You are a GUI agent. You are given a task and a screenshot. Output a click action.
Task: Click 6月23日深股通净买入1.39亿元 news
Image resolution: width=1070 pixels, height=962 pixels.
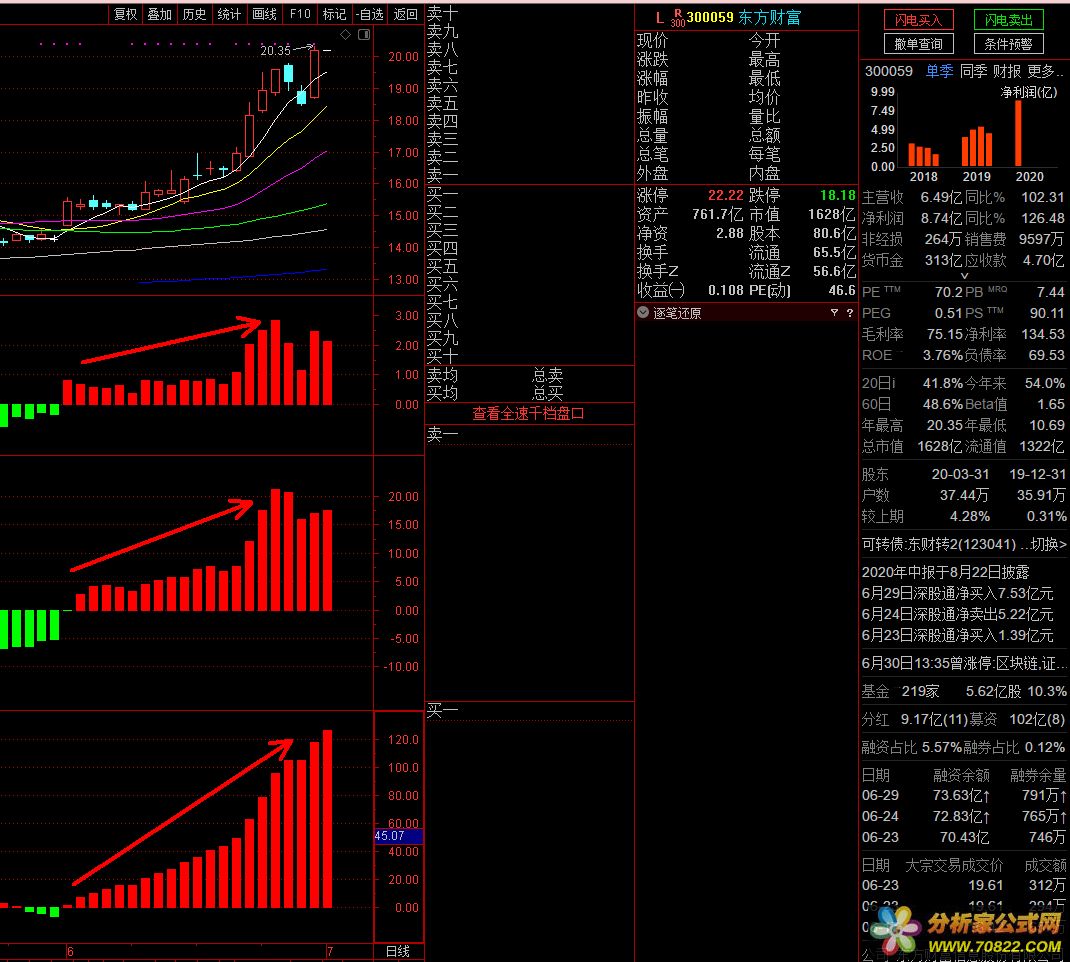coord(957,636)
